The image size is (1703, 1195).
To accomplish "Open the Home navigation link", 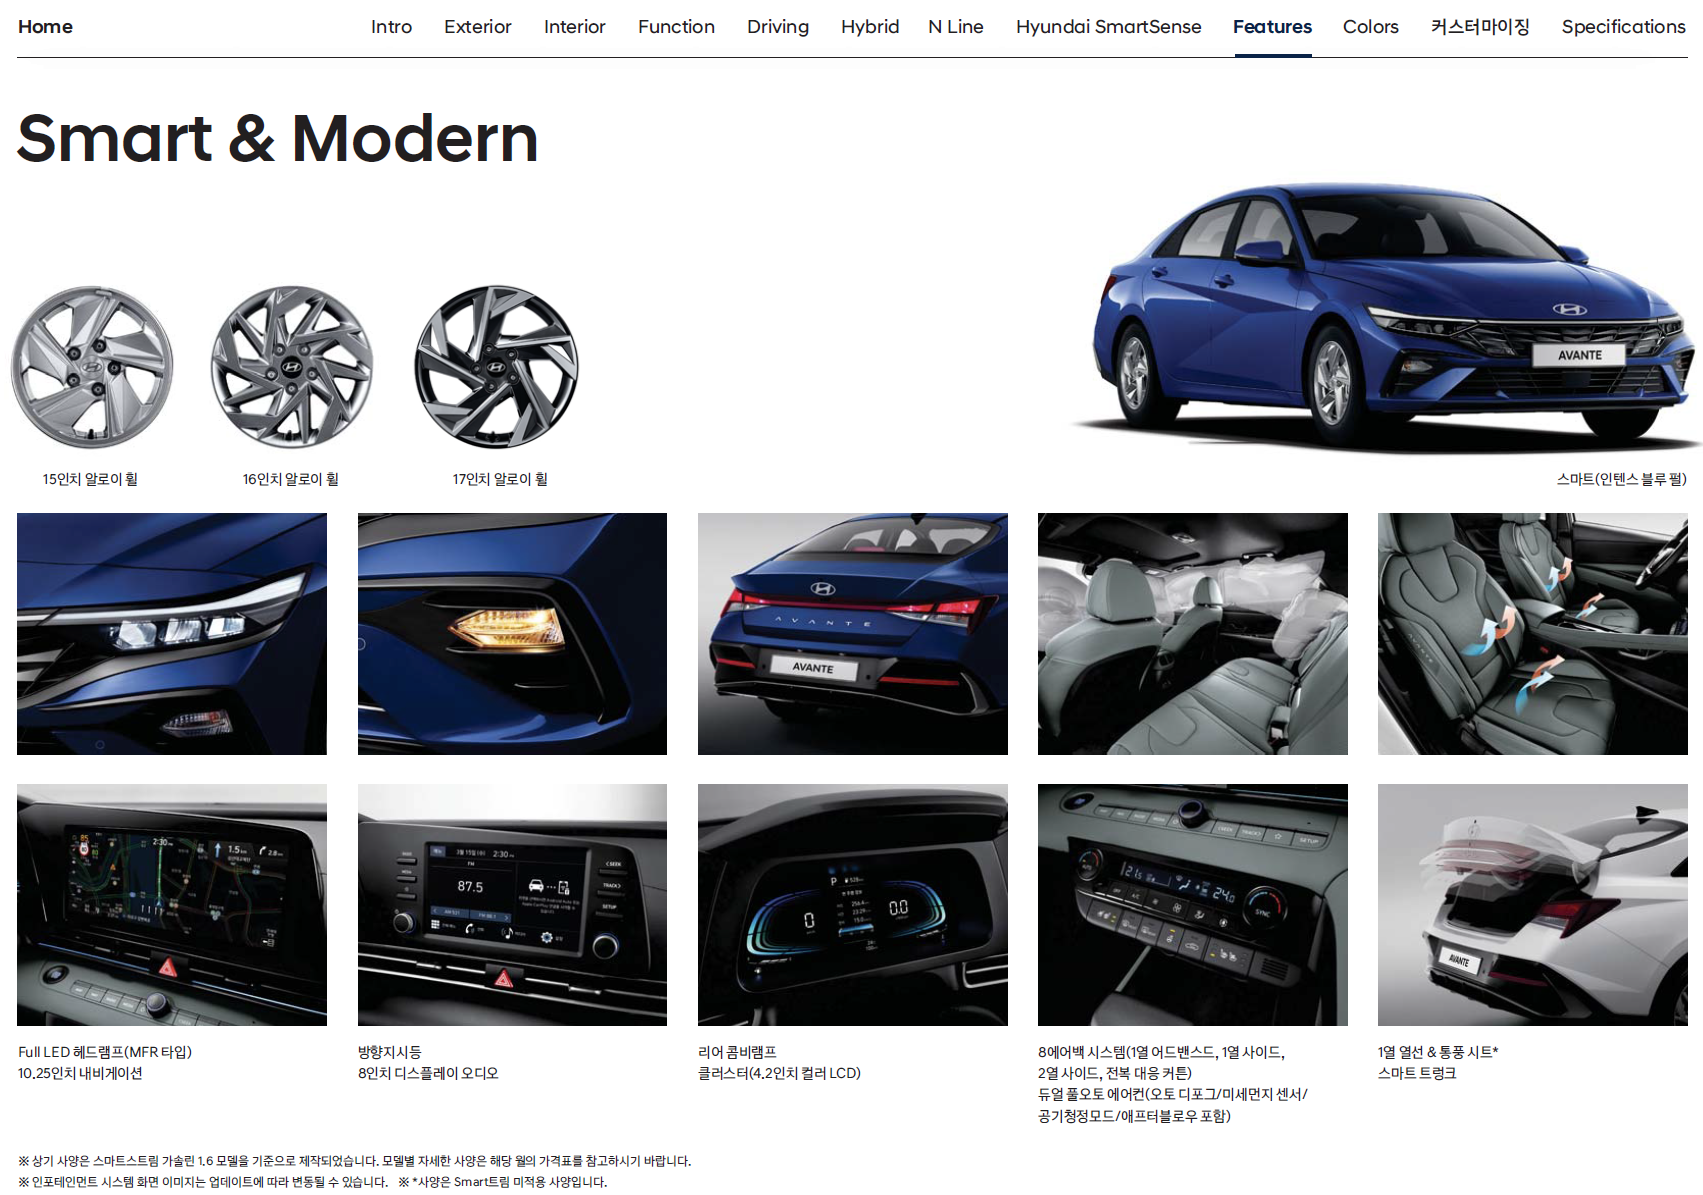I will tap(45, 27).
